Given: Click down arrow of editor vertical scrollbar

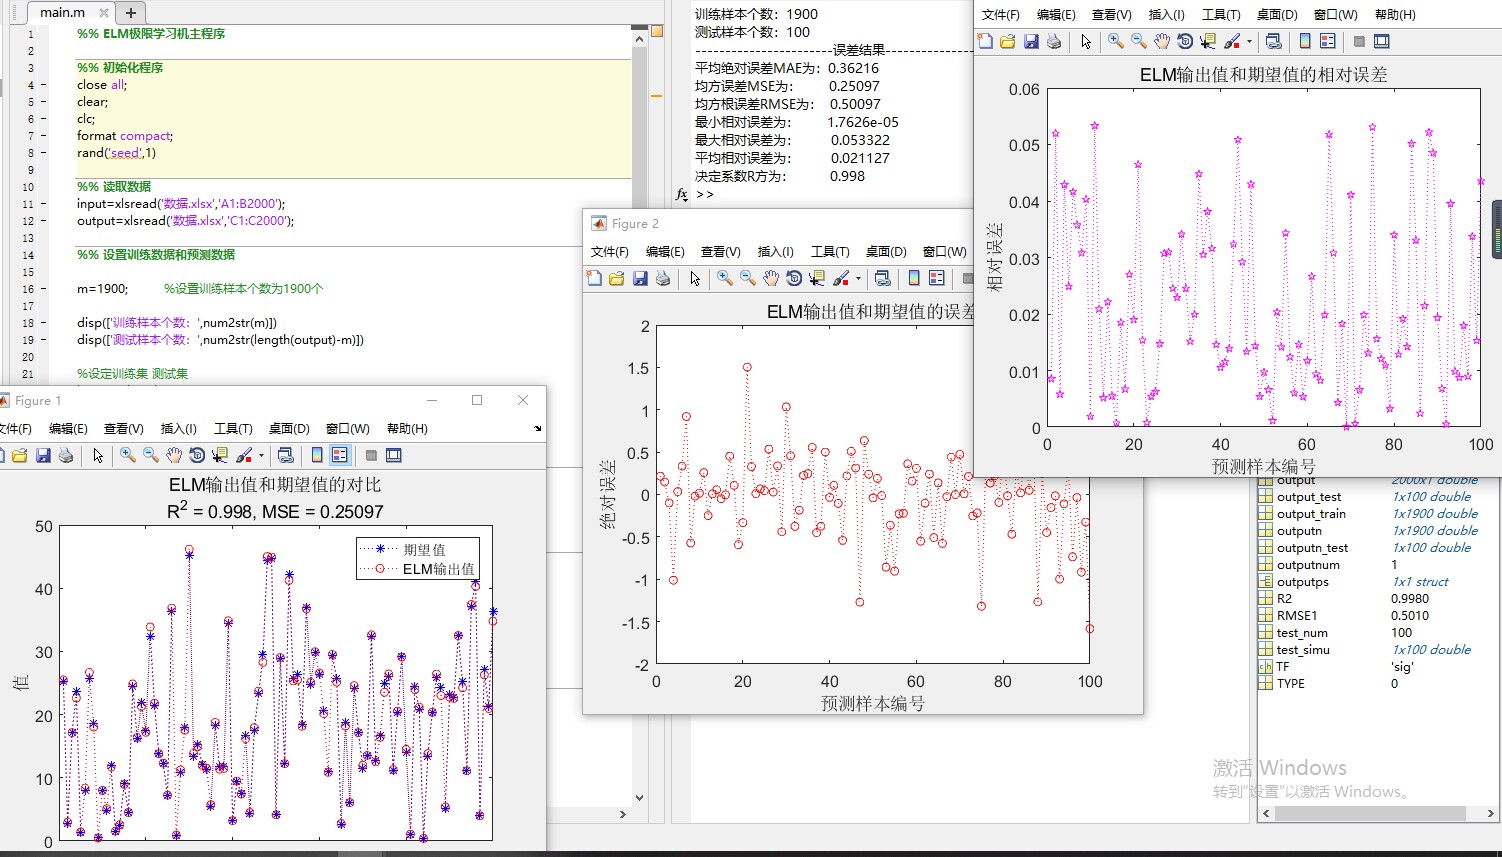Looking at the screenshot, I should click(640, 798).
